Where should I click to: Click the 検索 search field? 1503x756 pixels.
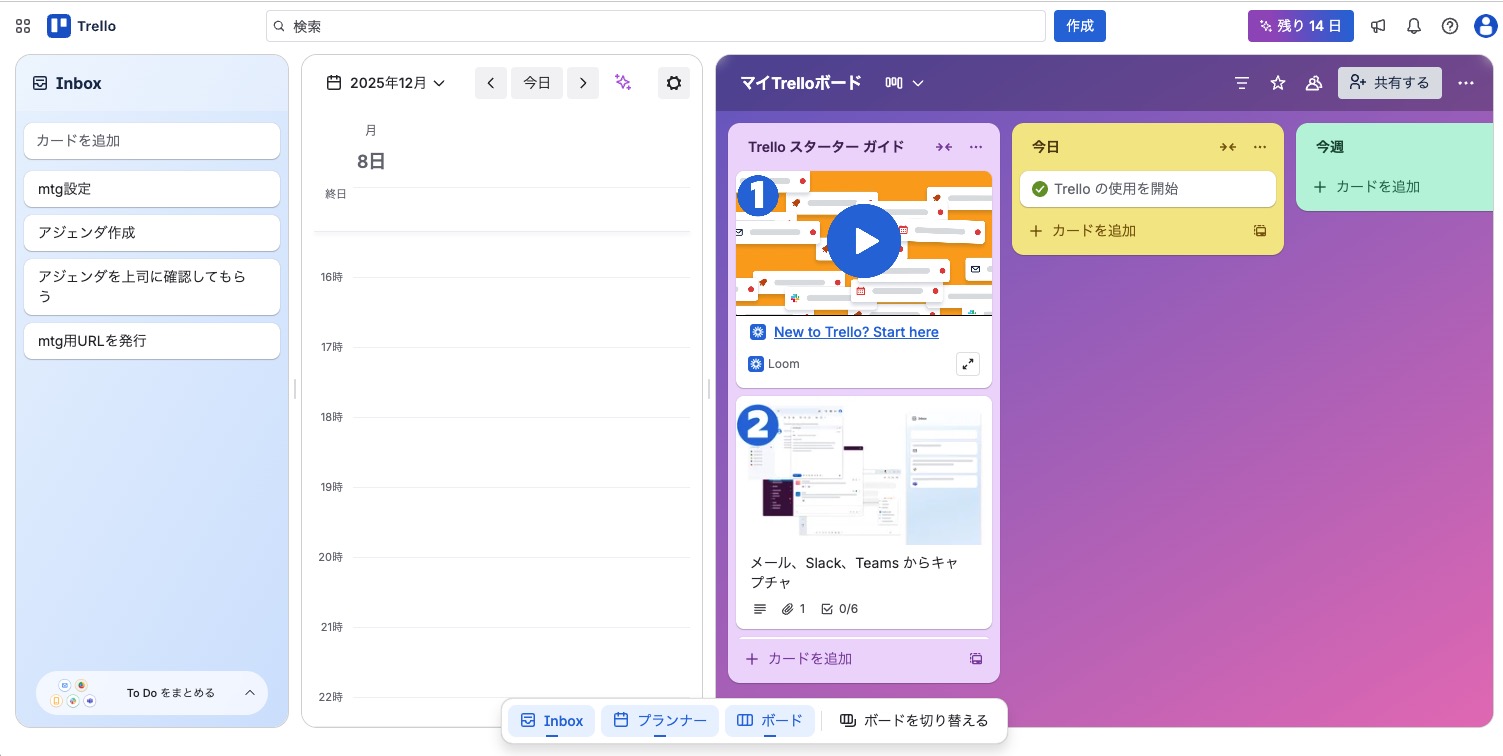pos(655,26)
